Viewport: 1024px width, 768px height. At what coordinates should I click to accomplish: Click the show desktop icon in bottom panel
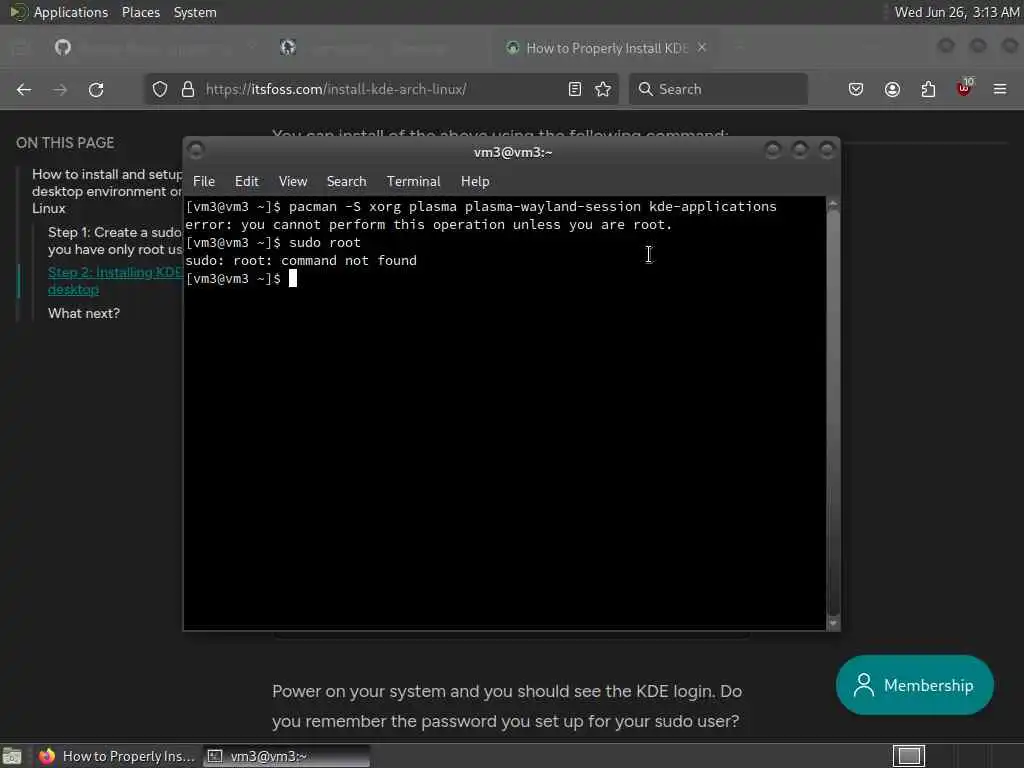(12, 756)
